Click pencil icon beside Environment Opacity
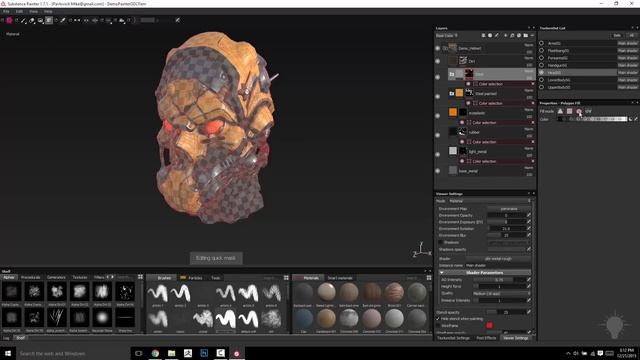640x360 pixels. point(529,215)
